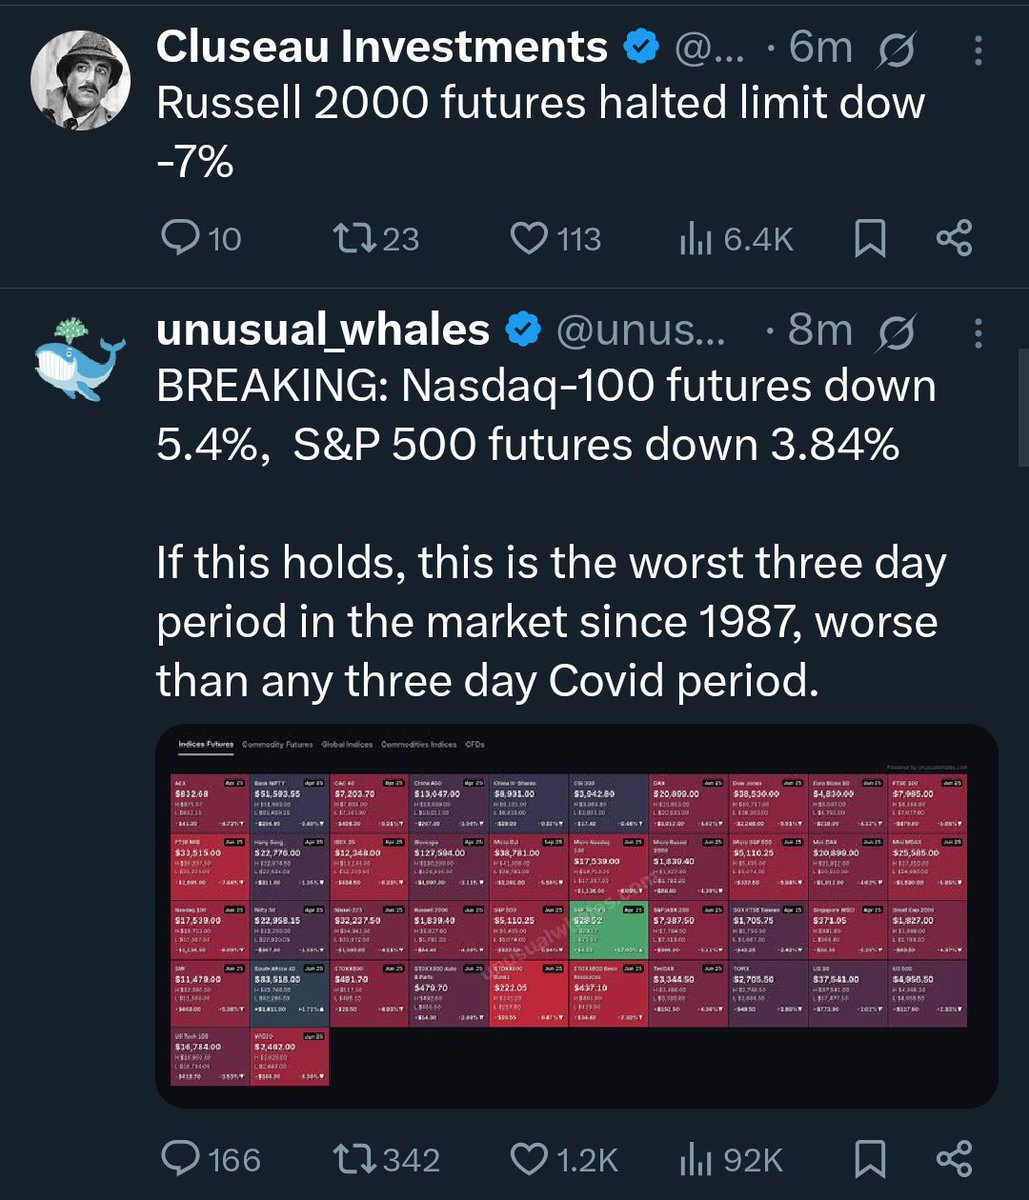Viewport: 1029px width, 1200px height.
Task: Open more options for unusual_whales tweet
Action: pyautogui.click(x=977, y=331)
